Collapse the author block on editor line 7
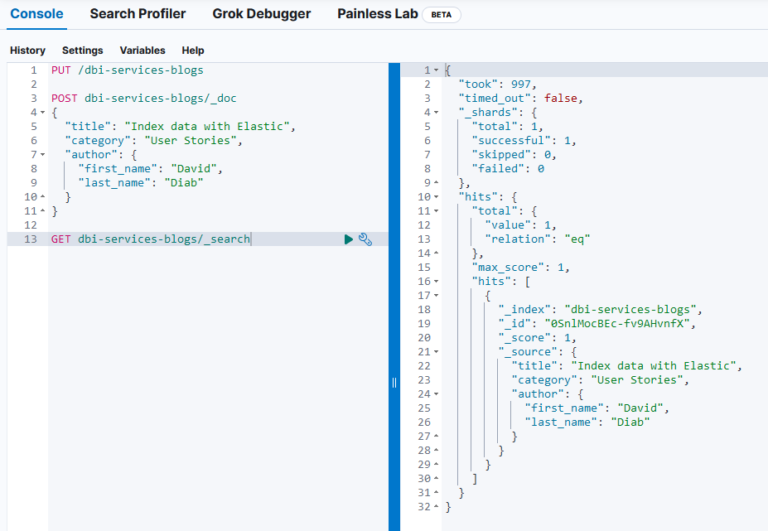 (41, 155)
